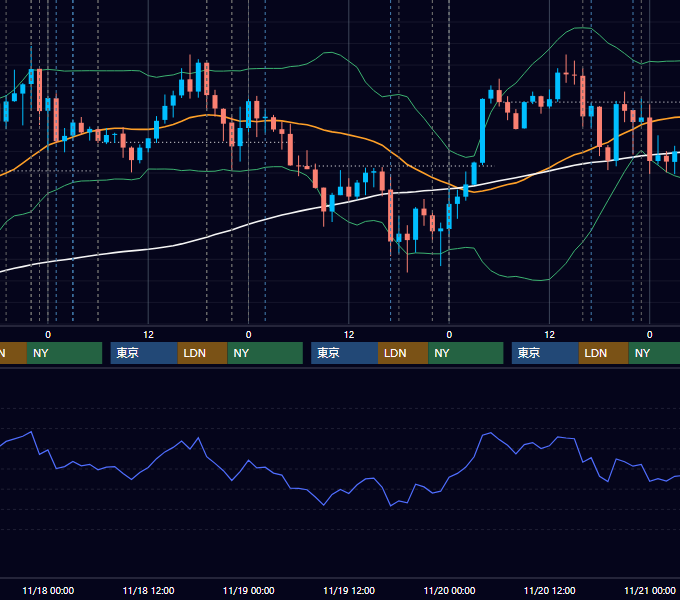Click the 11/19 12:00 time axis label

click(x=349, y=590)
